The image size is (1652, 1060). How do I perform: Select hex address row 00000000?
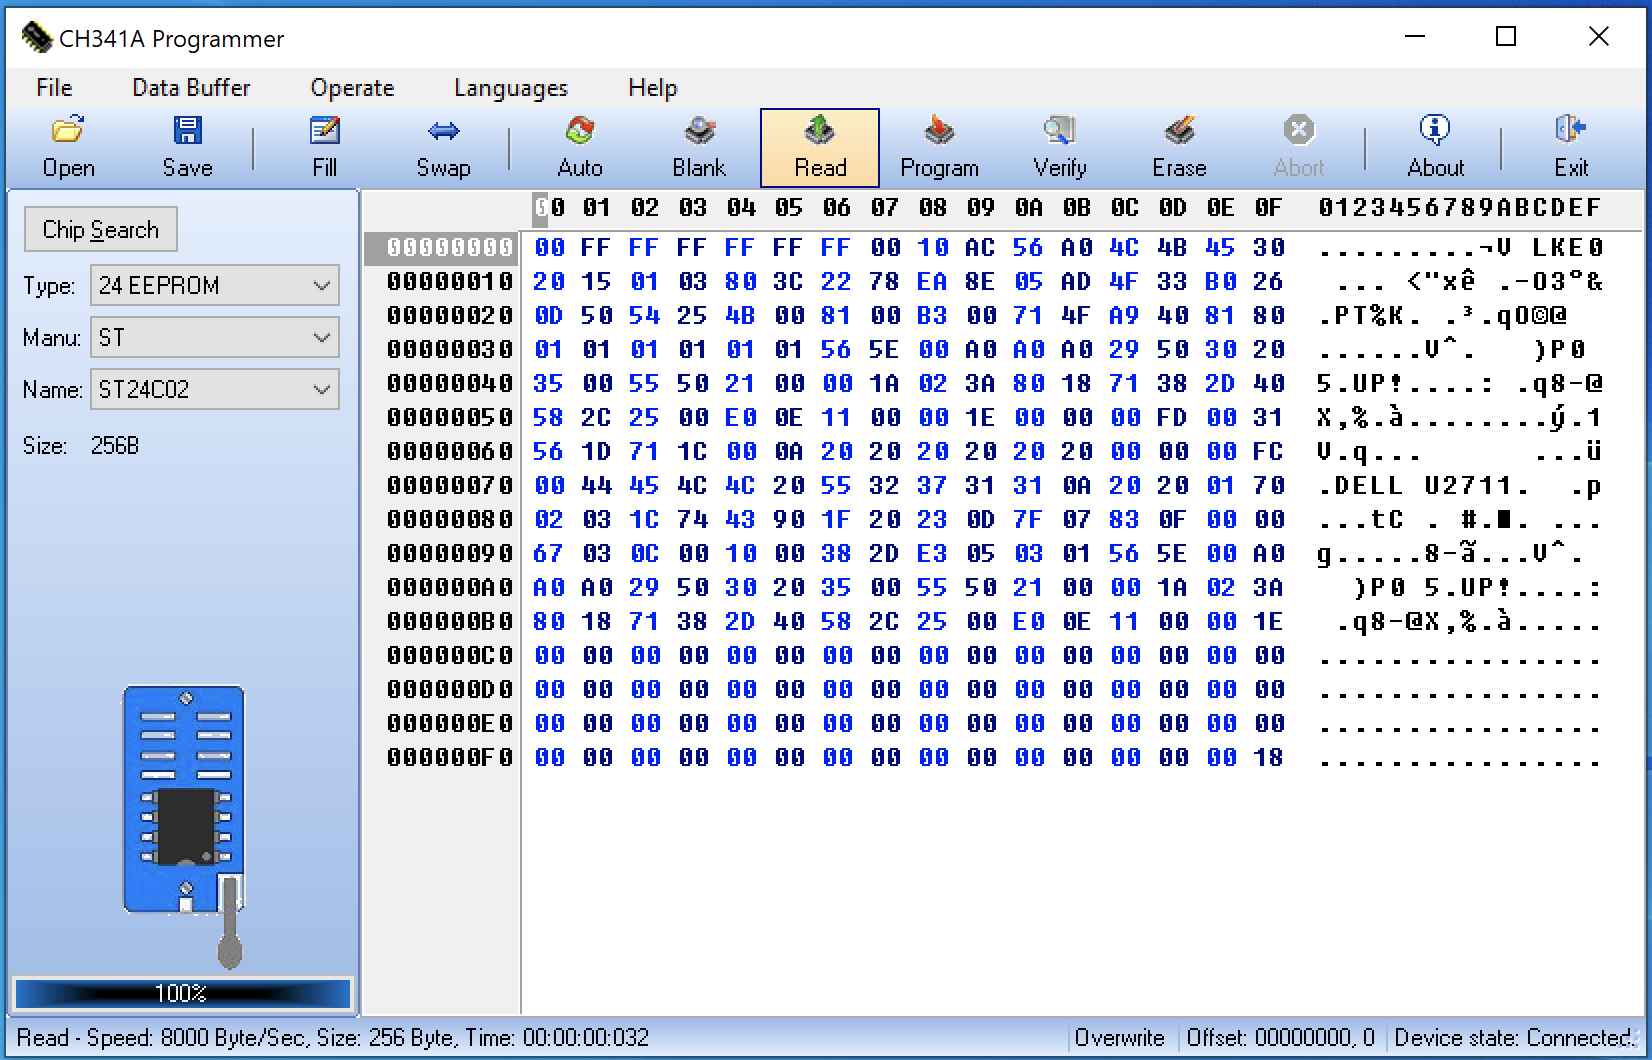pyautogui.click(x=450, y=247)
